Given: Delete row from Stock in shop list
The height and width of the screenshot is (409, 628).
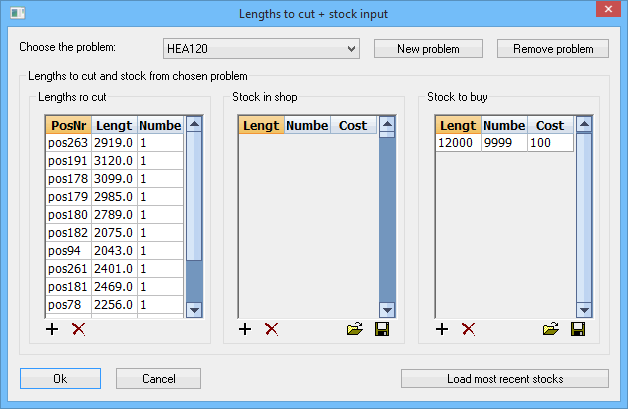Looking at the screenshot, I should [x=270, y=329].
